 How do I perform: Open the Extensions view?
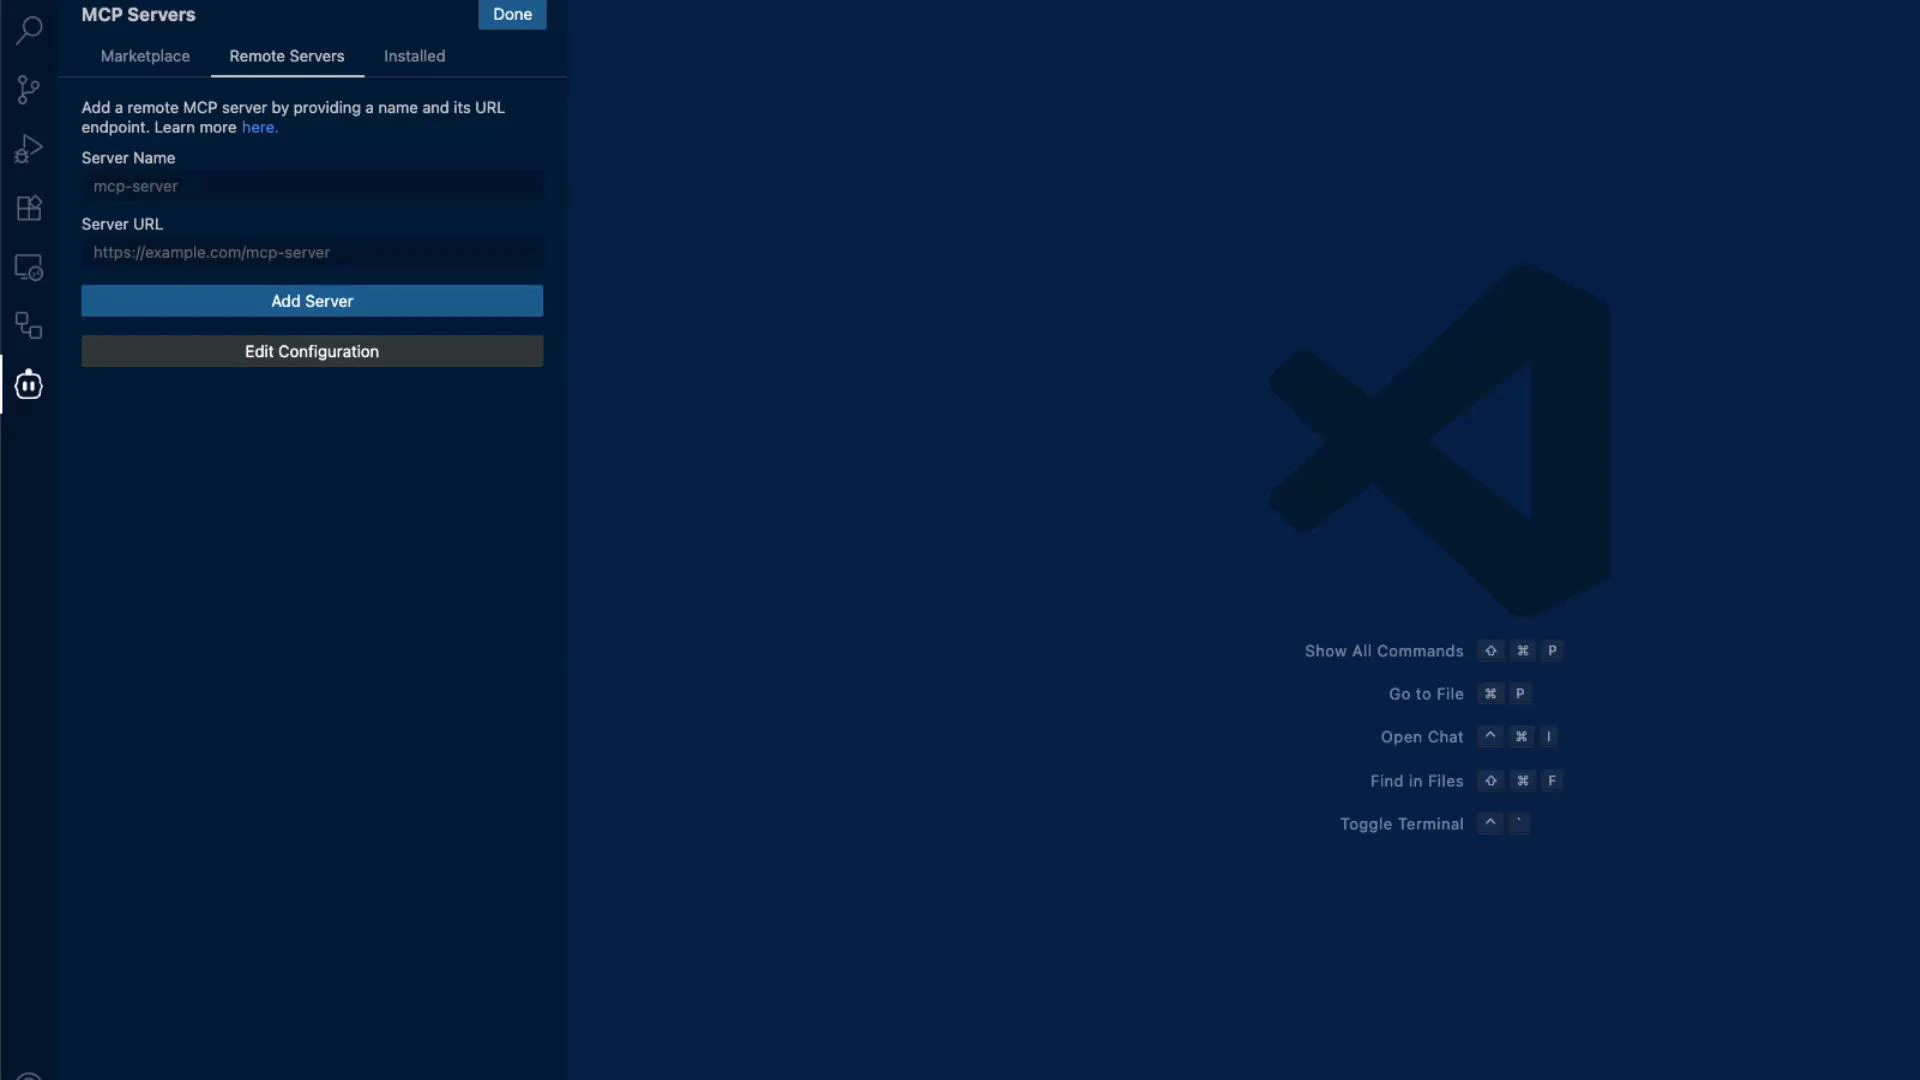(29, 208)
